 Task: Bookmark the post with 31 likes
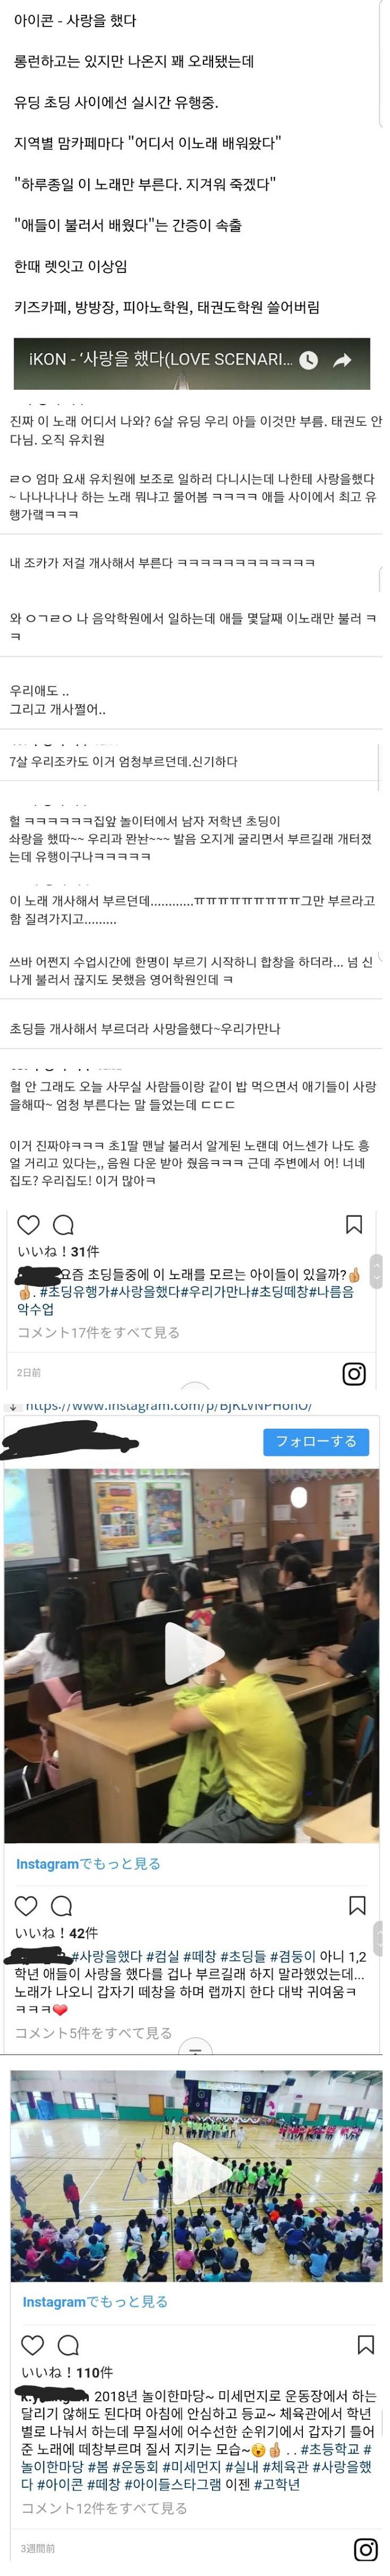click(353, 1224)
